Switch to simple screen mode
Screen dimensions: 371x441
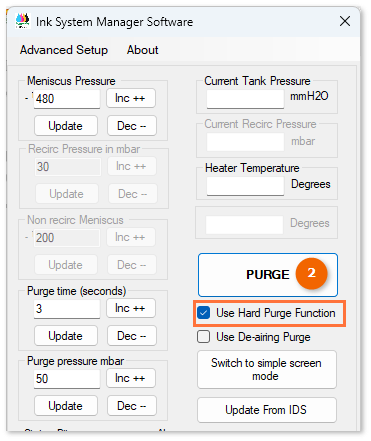click(x=267, y=369)
